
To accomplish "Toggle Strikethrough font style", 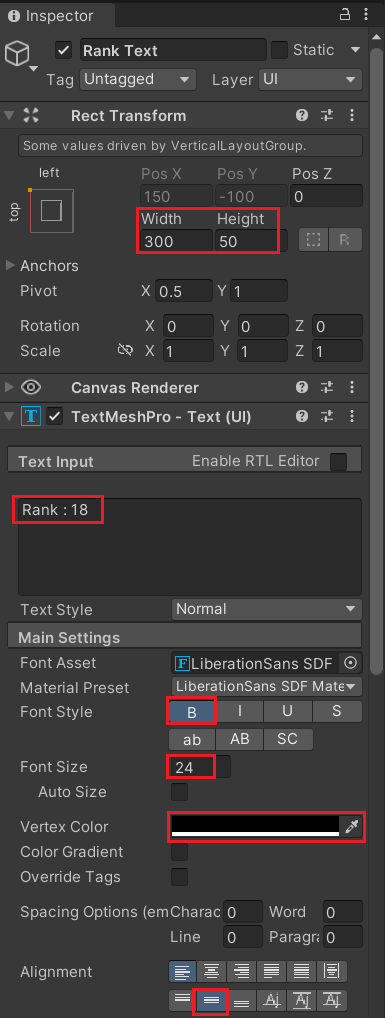I will [337, 712].
